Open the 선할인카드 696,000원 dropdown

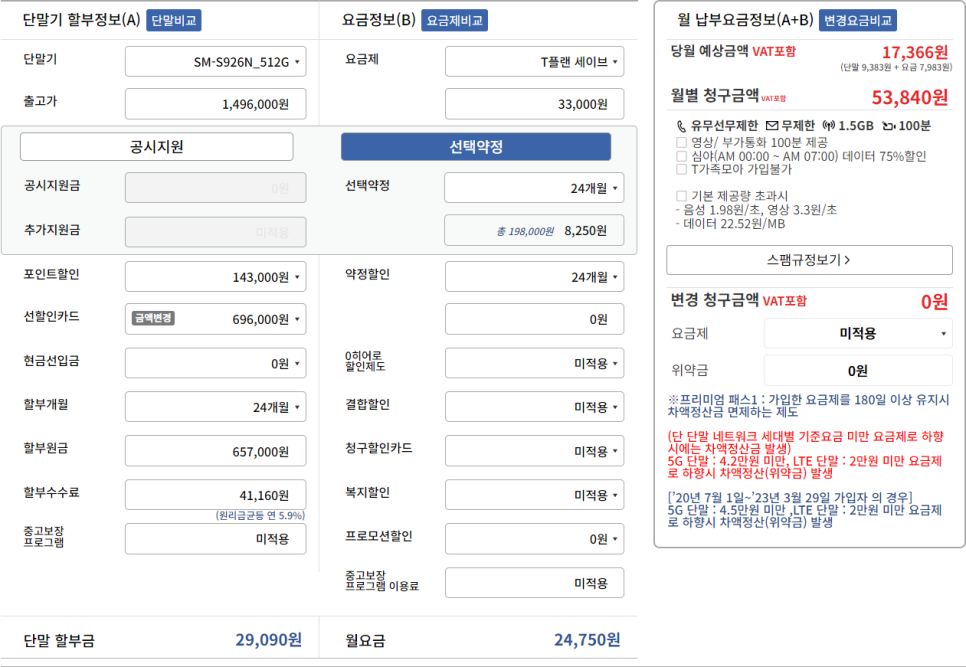[216, 319]
